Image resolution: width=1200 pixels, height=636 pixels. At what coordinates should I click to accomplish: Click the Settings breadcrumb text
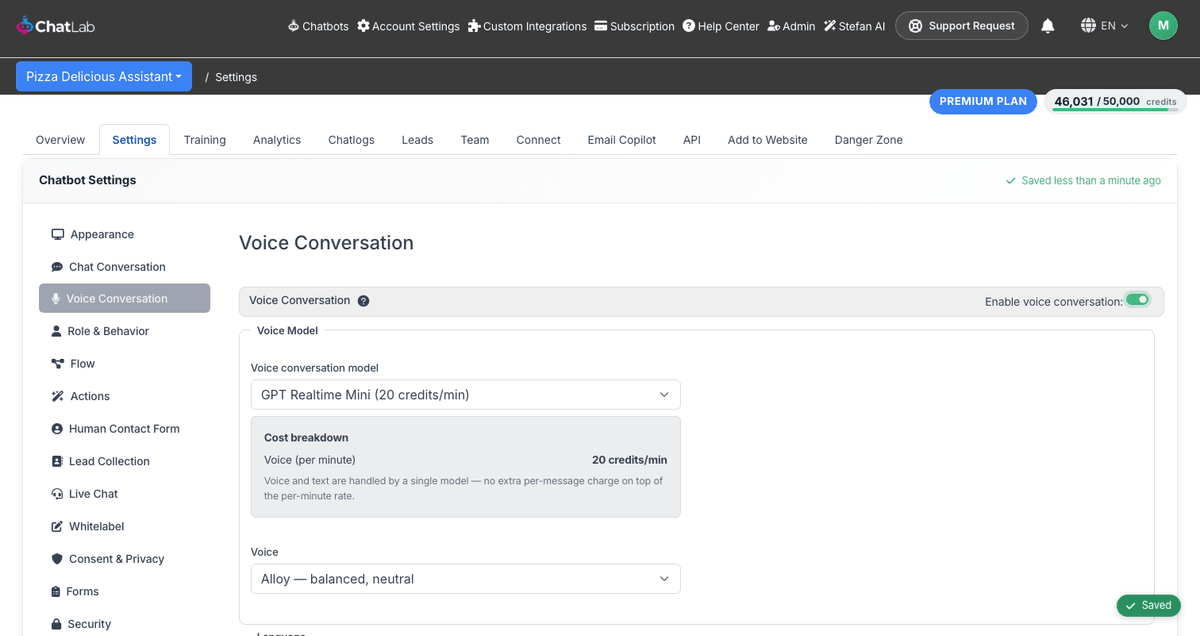(236, 77)
